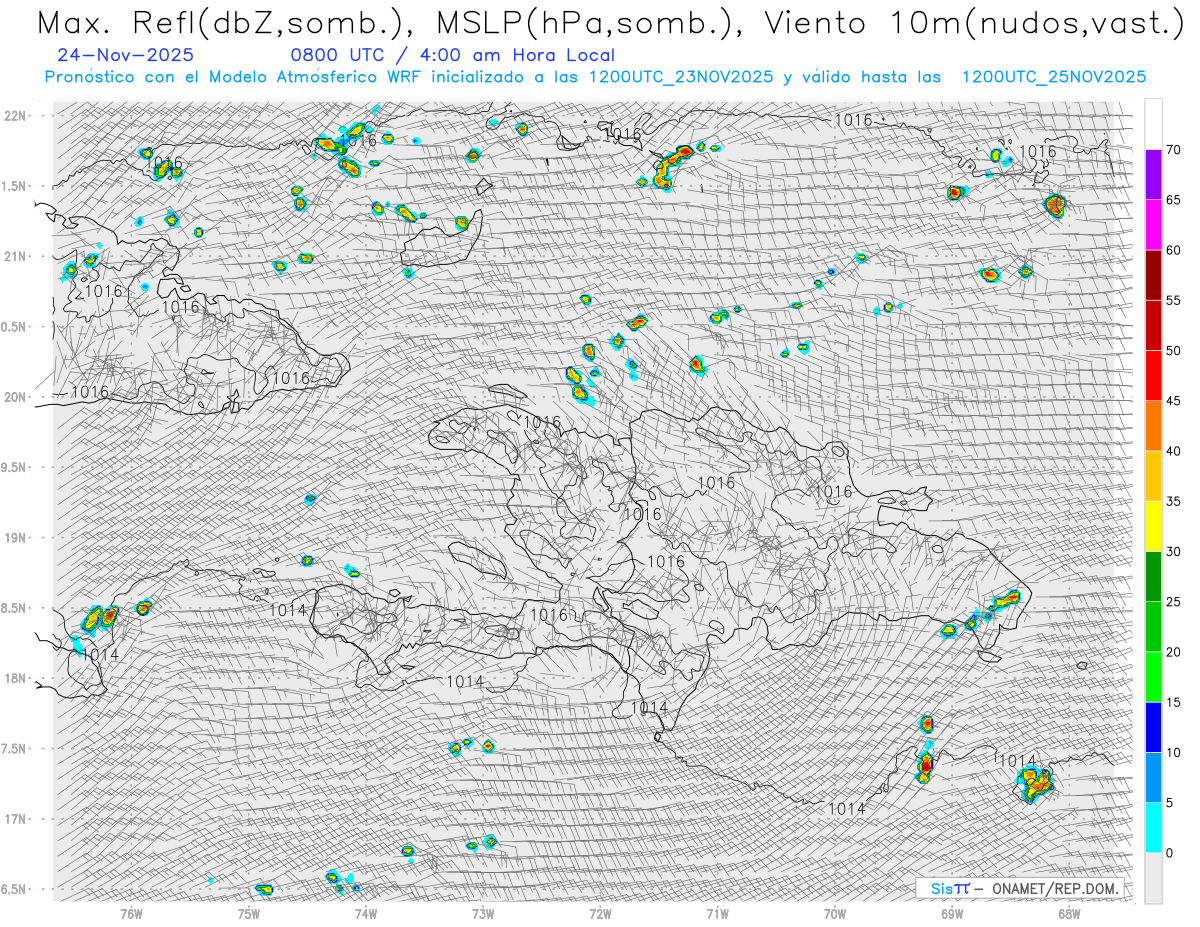The height and width of the screenshot is (927, 1200).
Task: Click the '20N' latitude axis label
Action: 15,398
